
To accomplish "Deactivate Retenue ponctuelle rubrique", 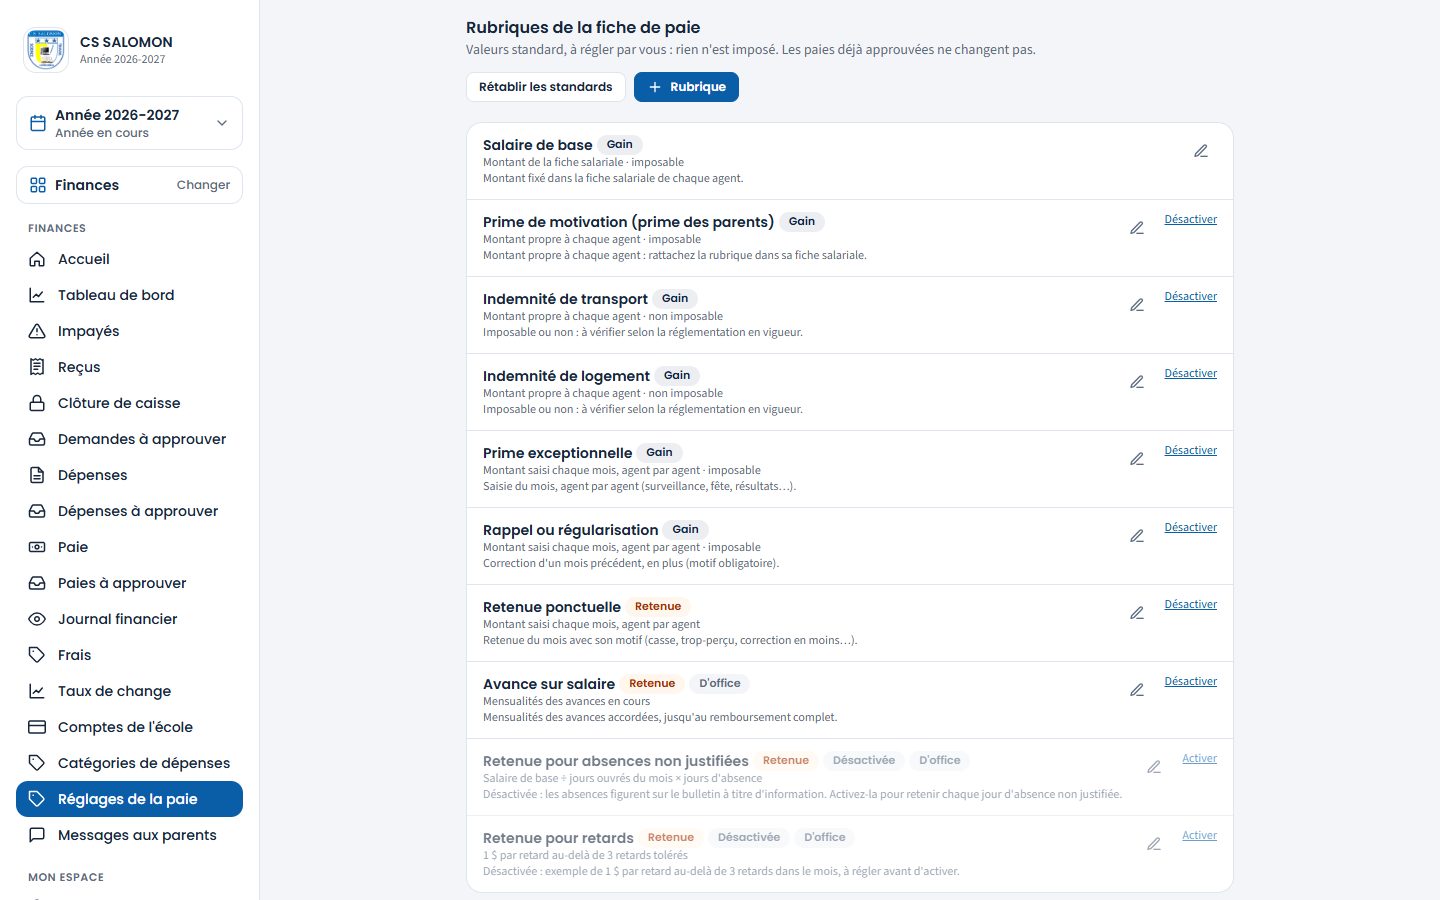I will 1190,604.
